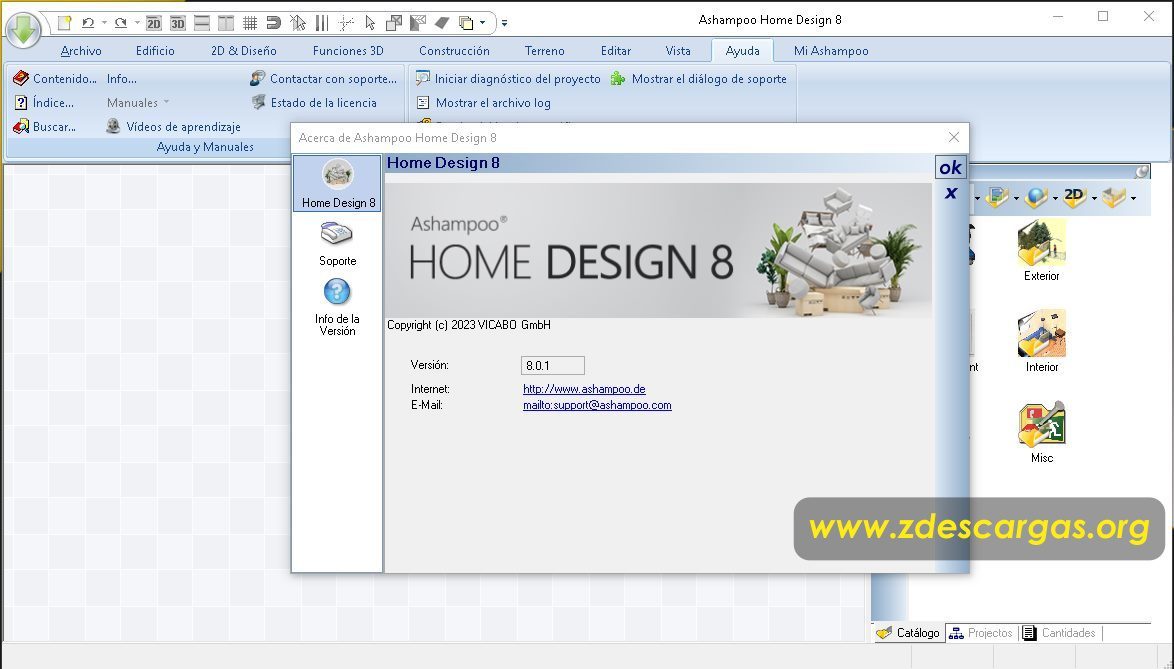Image resolution: width=1174 pixels, height=669 pixels.
Task: Open Buscar help search
Action: click(45, 126)
